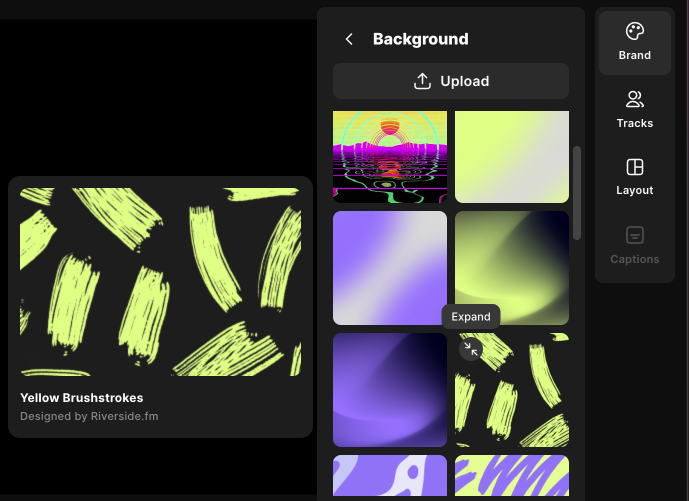The height and width of the screenshot is (501, 689).
Task: Pick the dark yellow-green glow background
Action: pyautogui.click(x=512, y=268)
